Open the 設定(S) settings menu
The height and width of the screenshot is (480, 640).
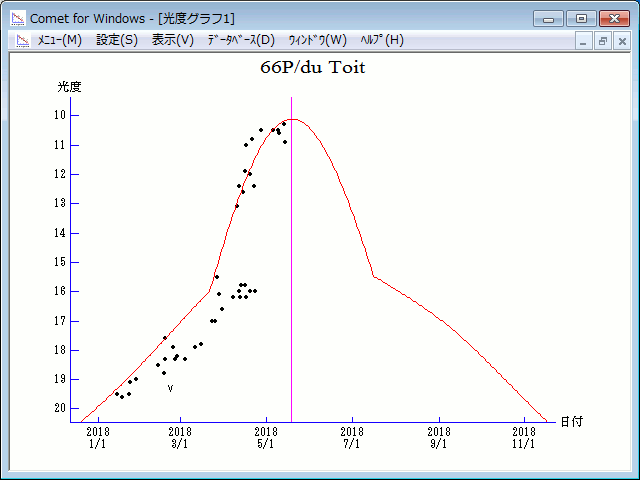(117, 40)
